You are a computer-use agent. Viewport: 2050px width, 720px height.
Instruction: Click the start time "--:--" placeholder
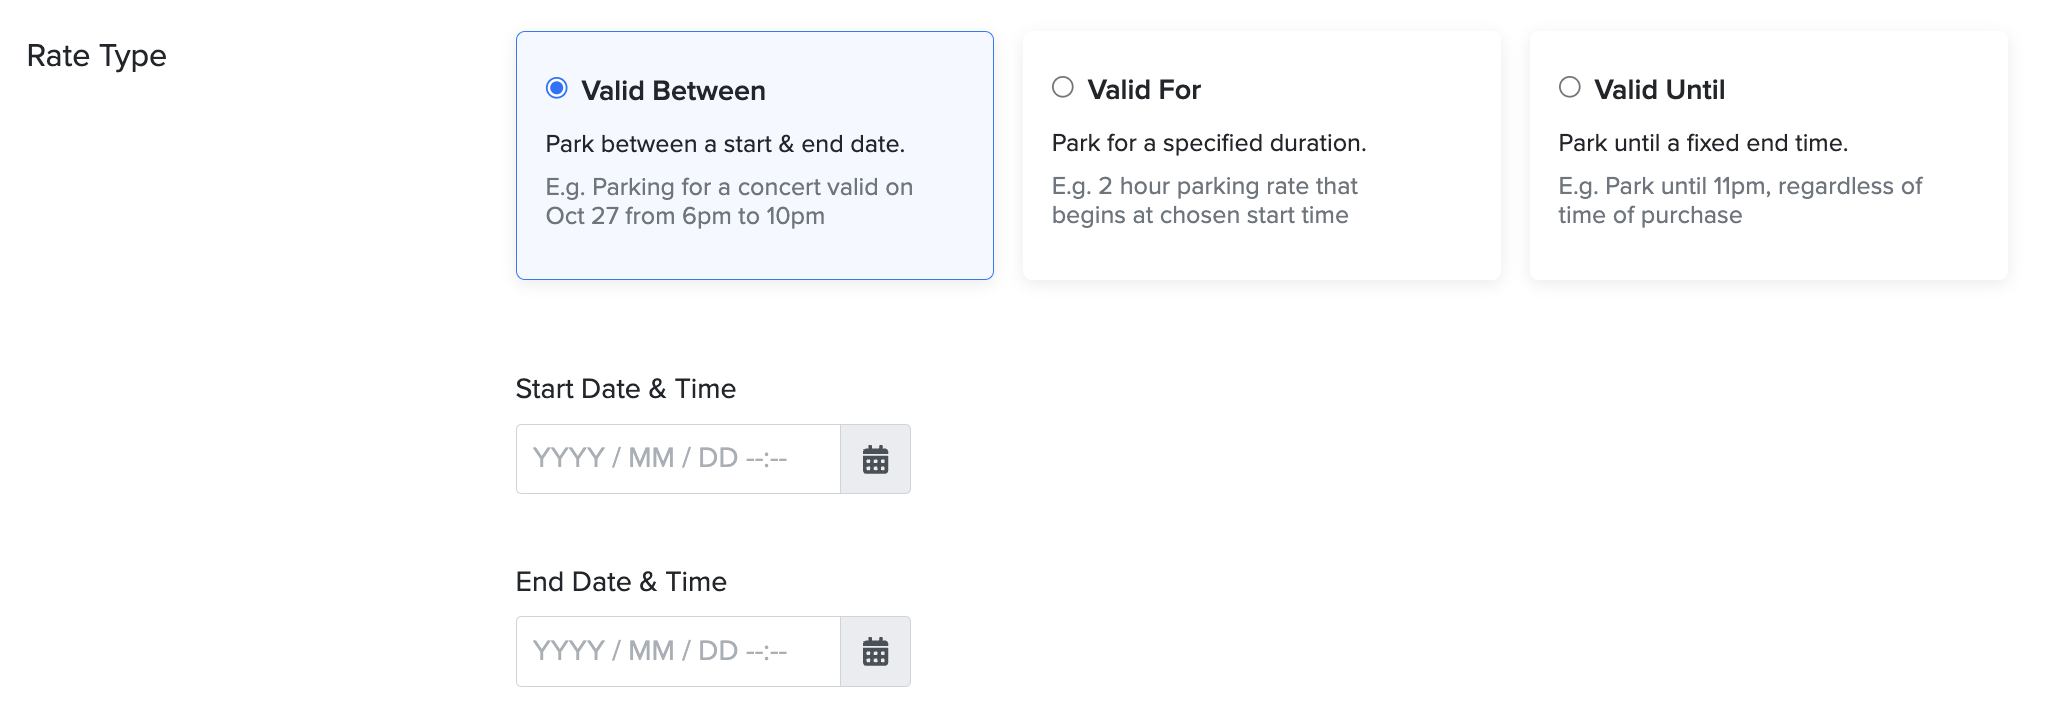click(767, 459)
